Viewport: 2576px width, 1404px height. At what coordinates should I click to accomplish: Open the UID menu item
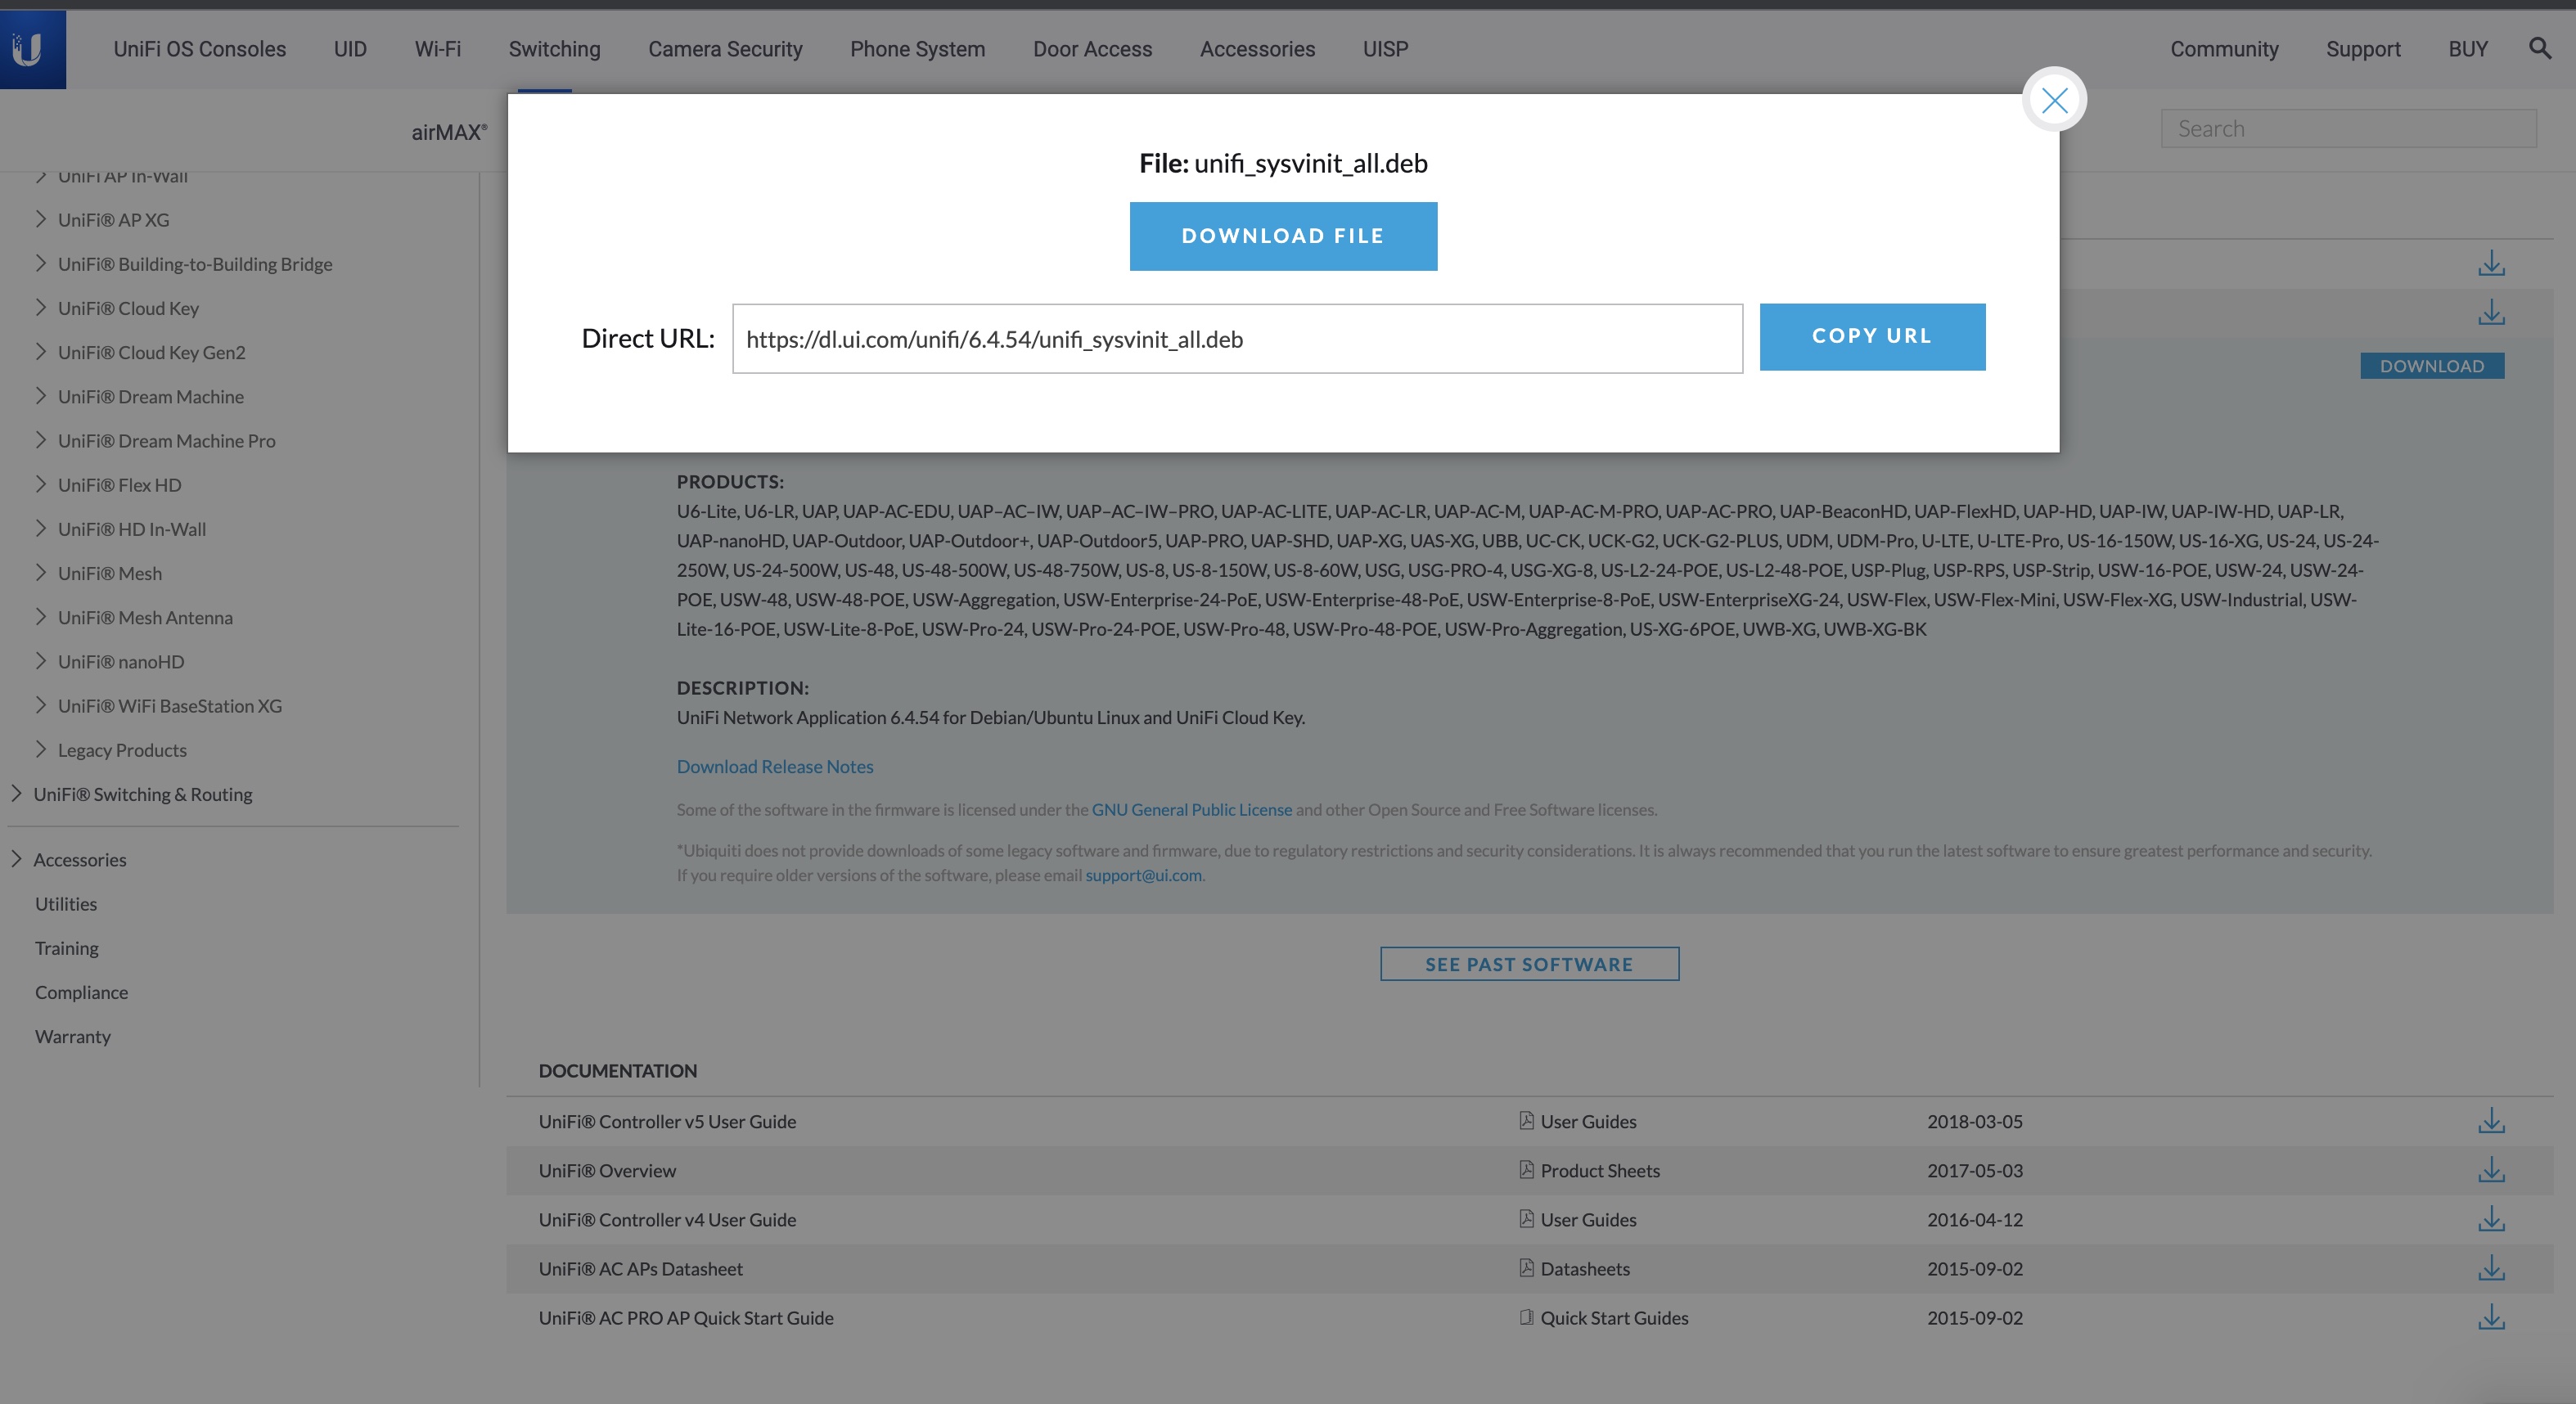pos(350,49)
